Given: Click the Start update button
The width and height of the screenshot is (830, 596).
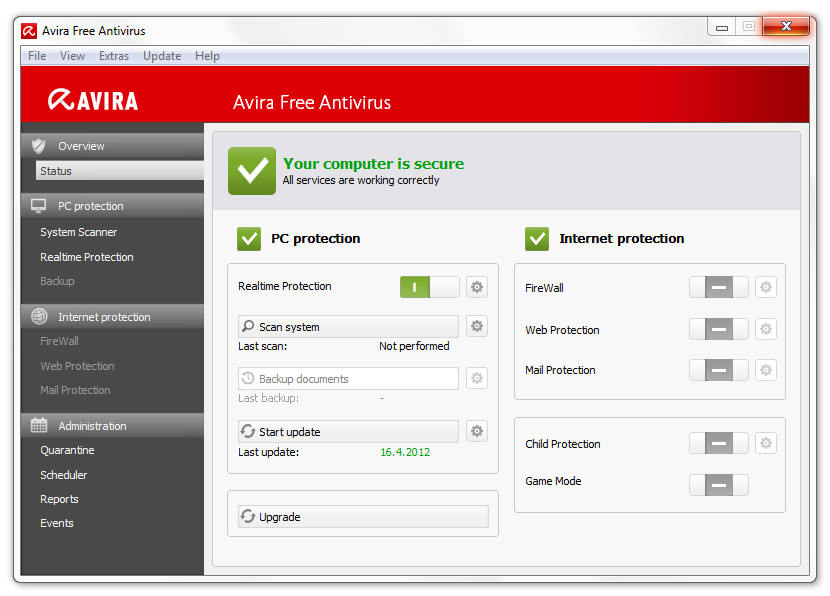Looking at the screenshot, I should click(348, 431).
